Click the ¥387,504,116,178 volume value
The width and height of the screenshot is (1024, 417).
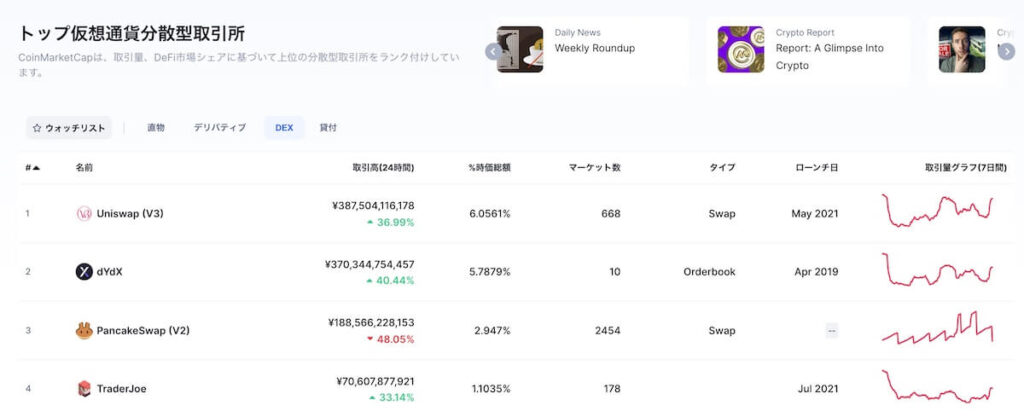point(373,206)
